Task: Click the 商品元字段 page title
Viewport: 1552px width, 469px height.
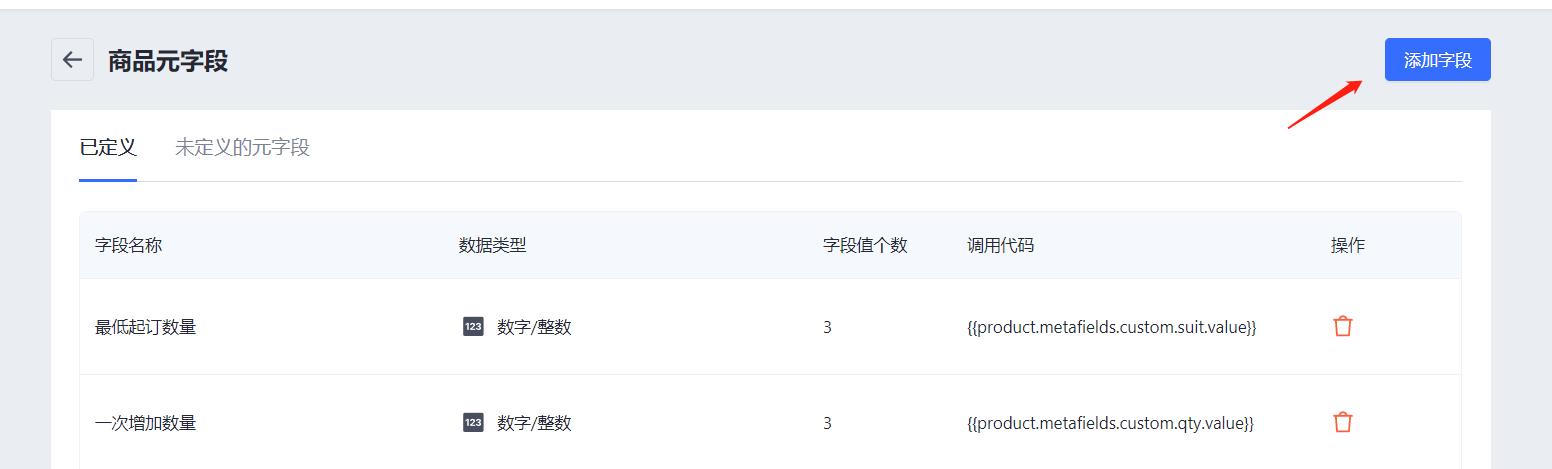Action: (x=168, y=61)
